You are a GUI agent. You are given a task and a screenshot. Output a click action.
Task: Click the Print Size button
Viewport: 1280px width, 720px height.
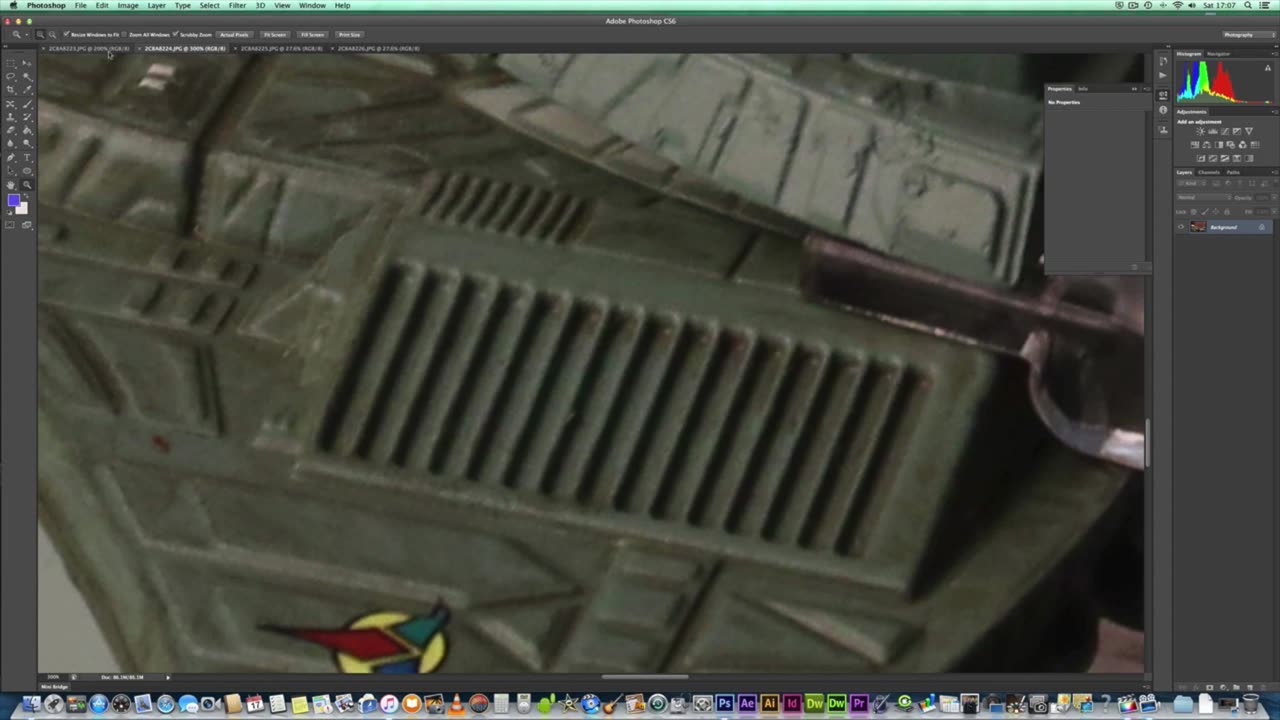point(349,34)
